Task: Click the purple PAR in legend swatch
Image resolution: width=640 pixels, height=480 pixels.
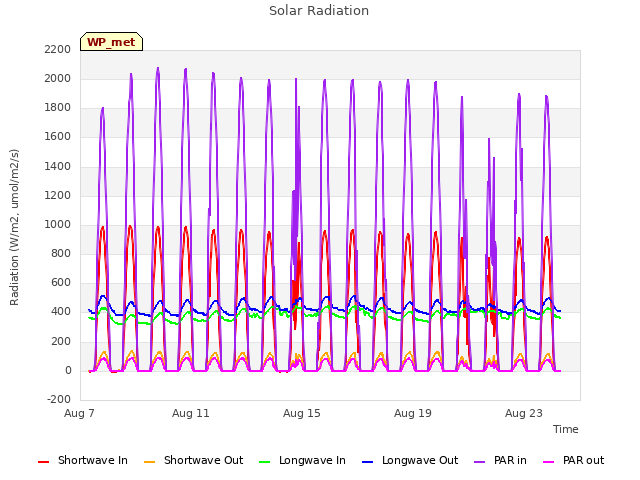Action: [x=480, y=462]
